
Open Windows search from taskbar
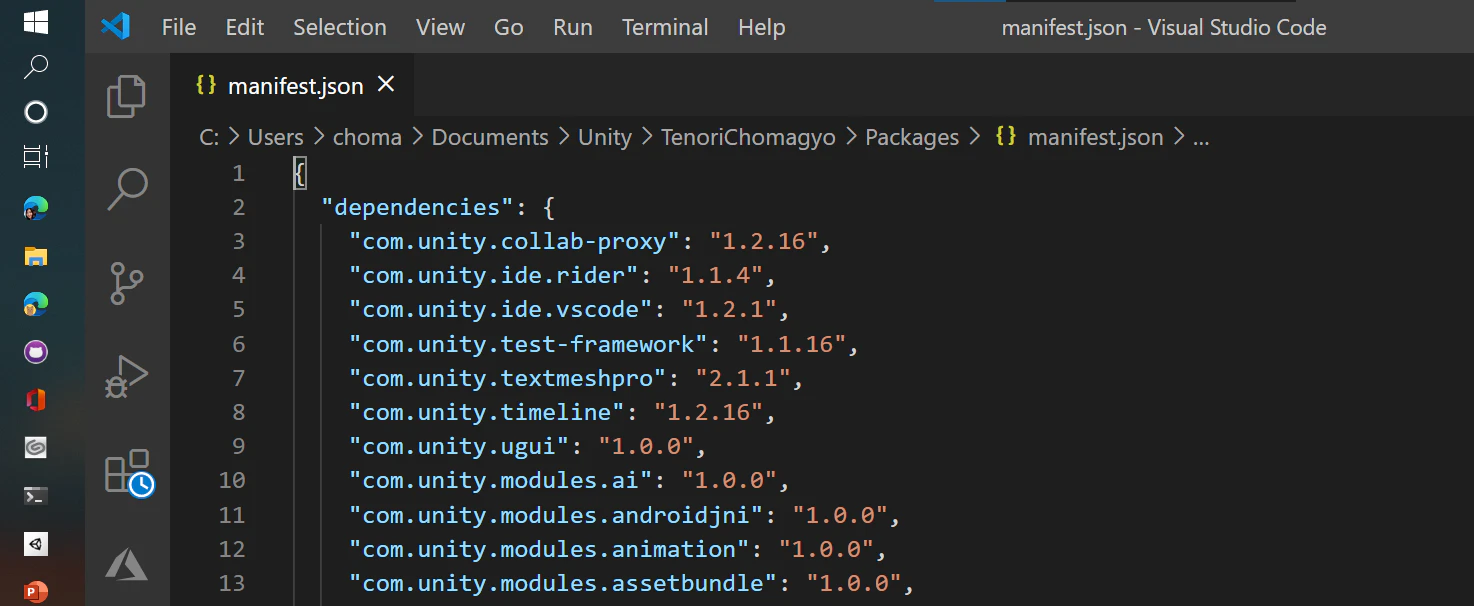[x=36, y=67]
